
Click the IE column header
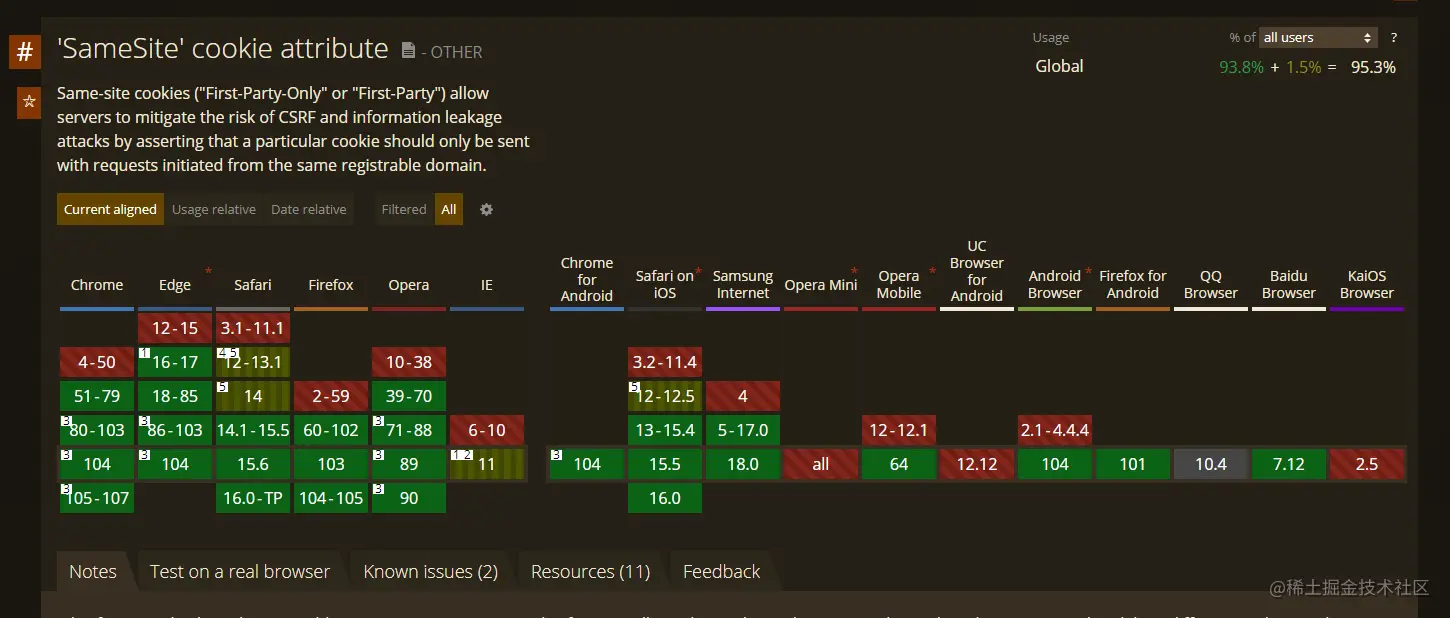click(x=487, y=285)
